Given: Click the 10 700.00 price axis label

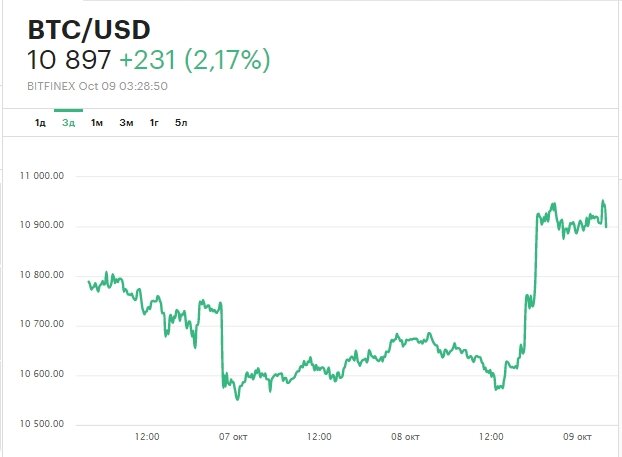Looking at the screenshot, I should [x=42, y=325].
